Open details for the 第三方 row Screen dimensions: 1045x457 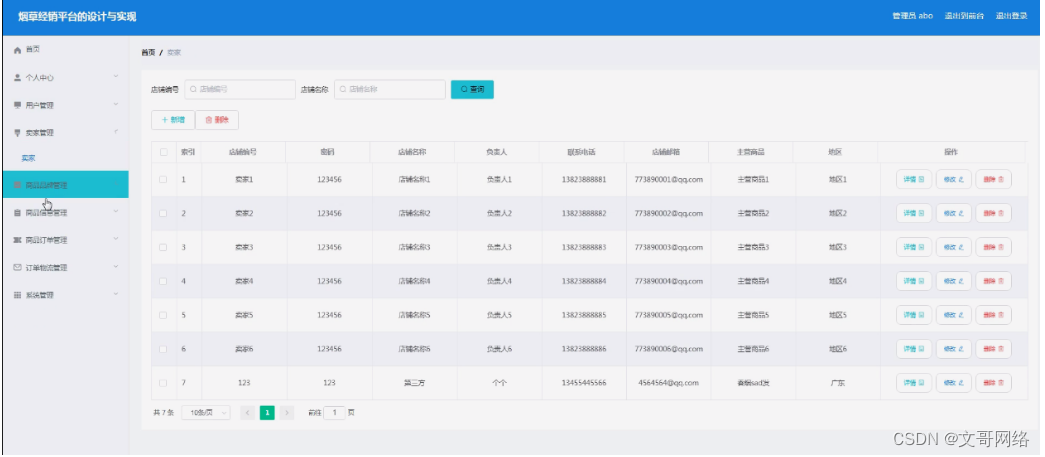click(914, 383)
